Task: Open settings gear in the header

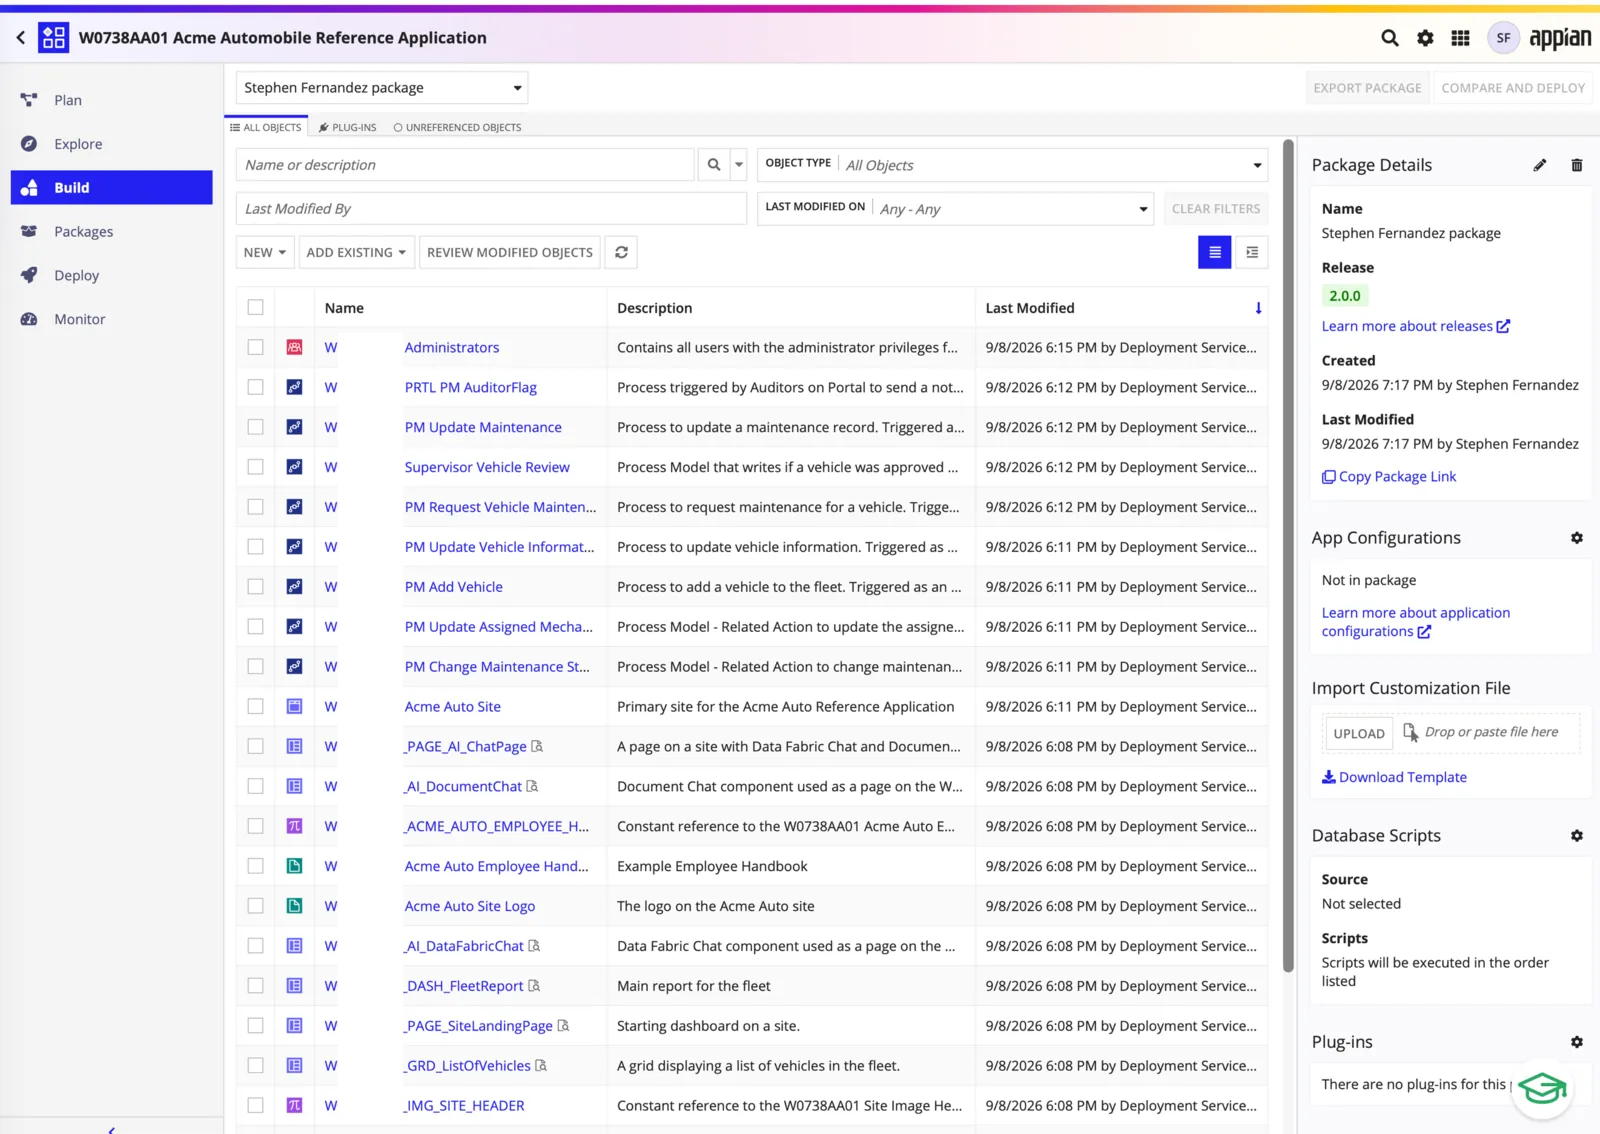Action: coord(1425,38)
